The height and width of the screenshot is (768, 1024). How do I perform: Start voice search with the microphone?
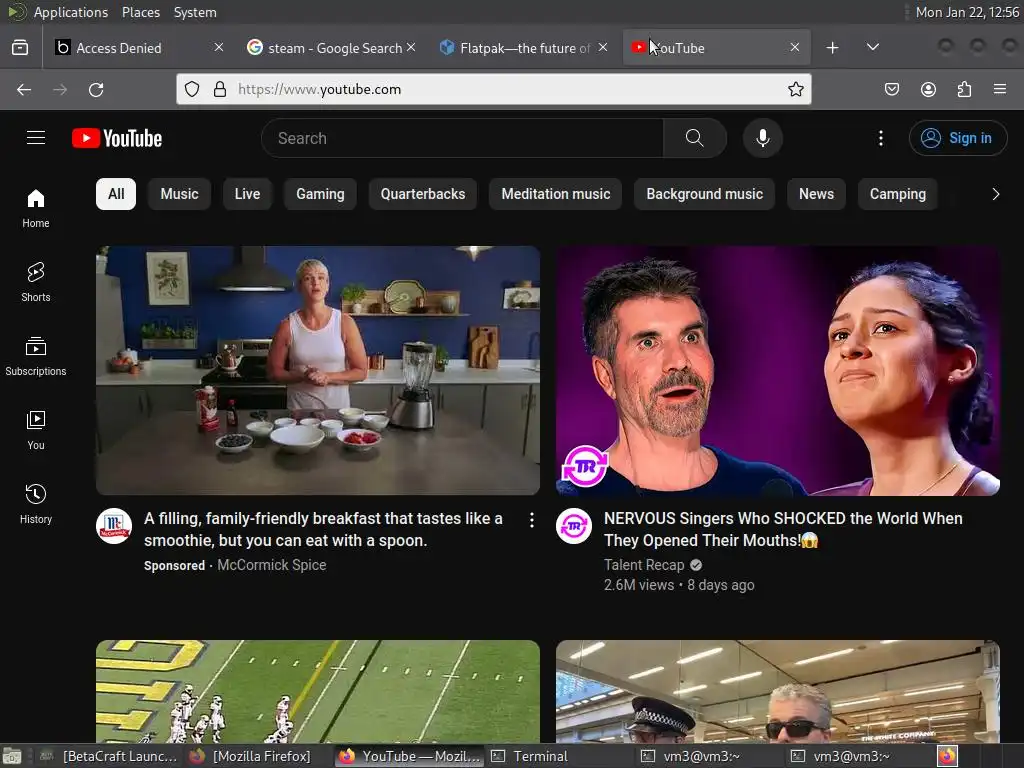pyautogui.click(x=762, y=138)
